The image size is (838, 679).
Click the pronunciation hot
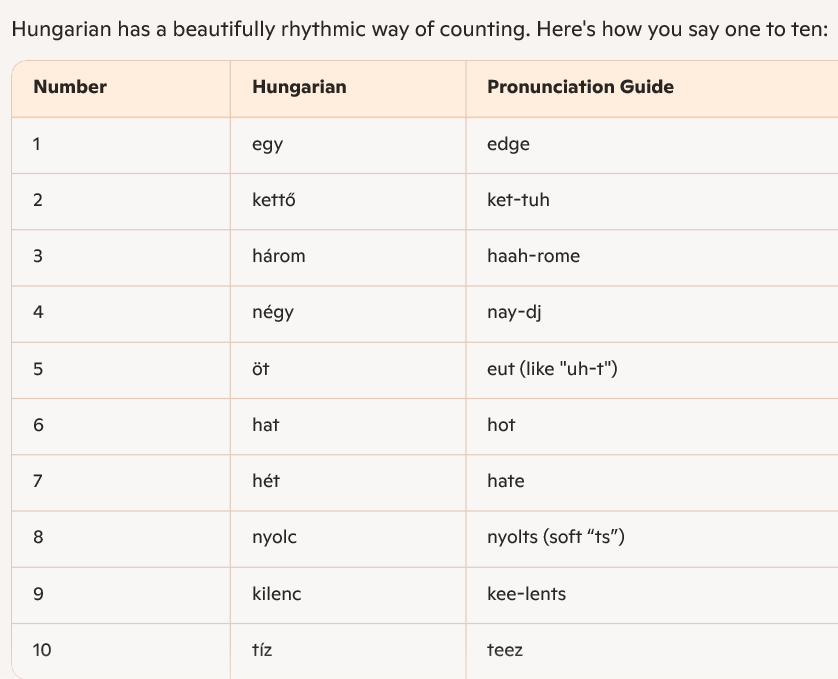(x=501, y=425)
